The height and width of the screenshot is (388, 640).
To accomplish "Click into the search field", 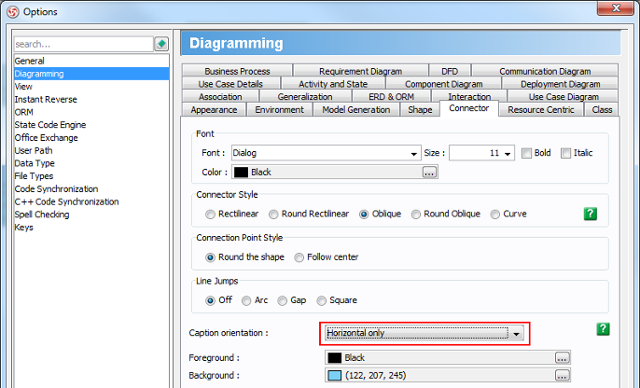I will (83, 44).
